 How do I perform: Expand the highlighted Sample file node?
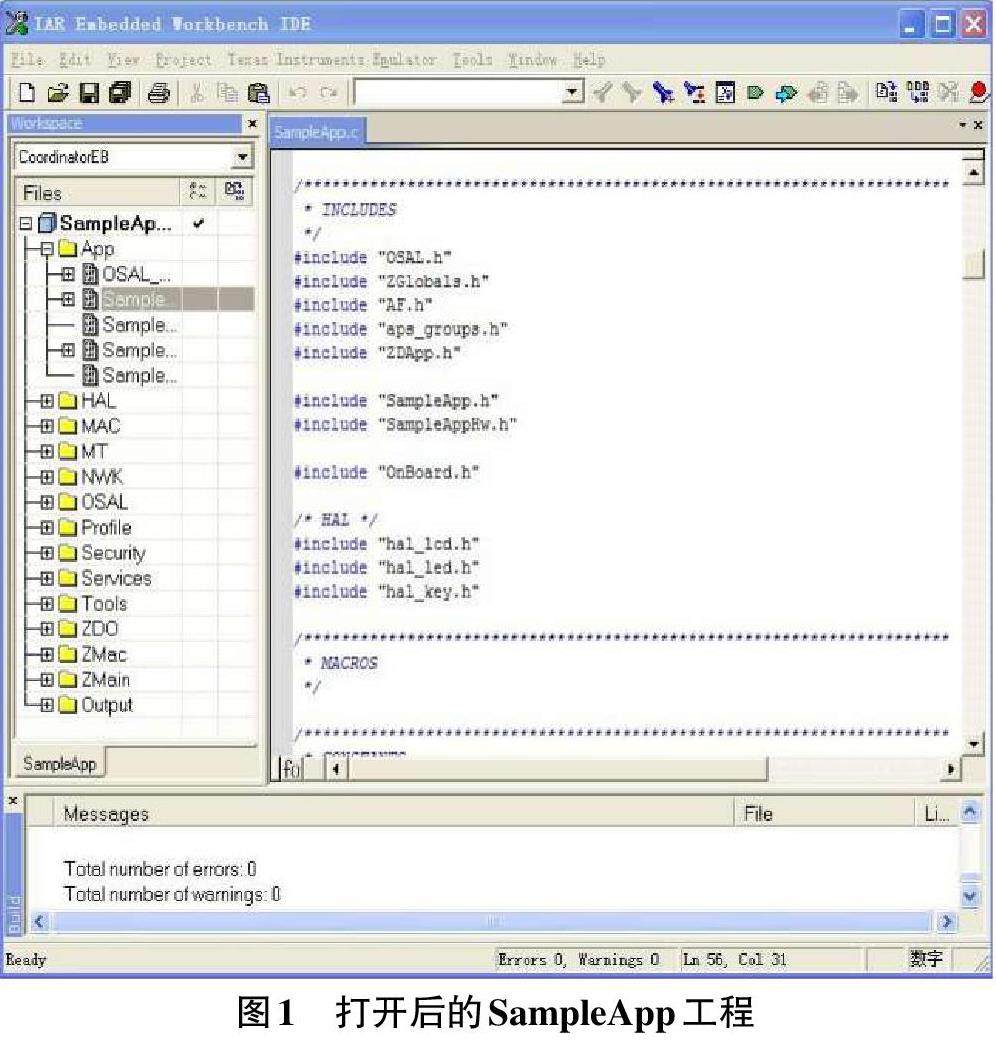pyautogui.click(x=68, y=299)
